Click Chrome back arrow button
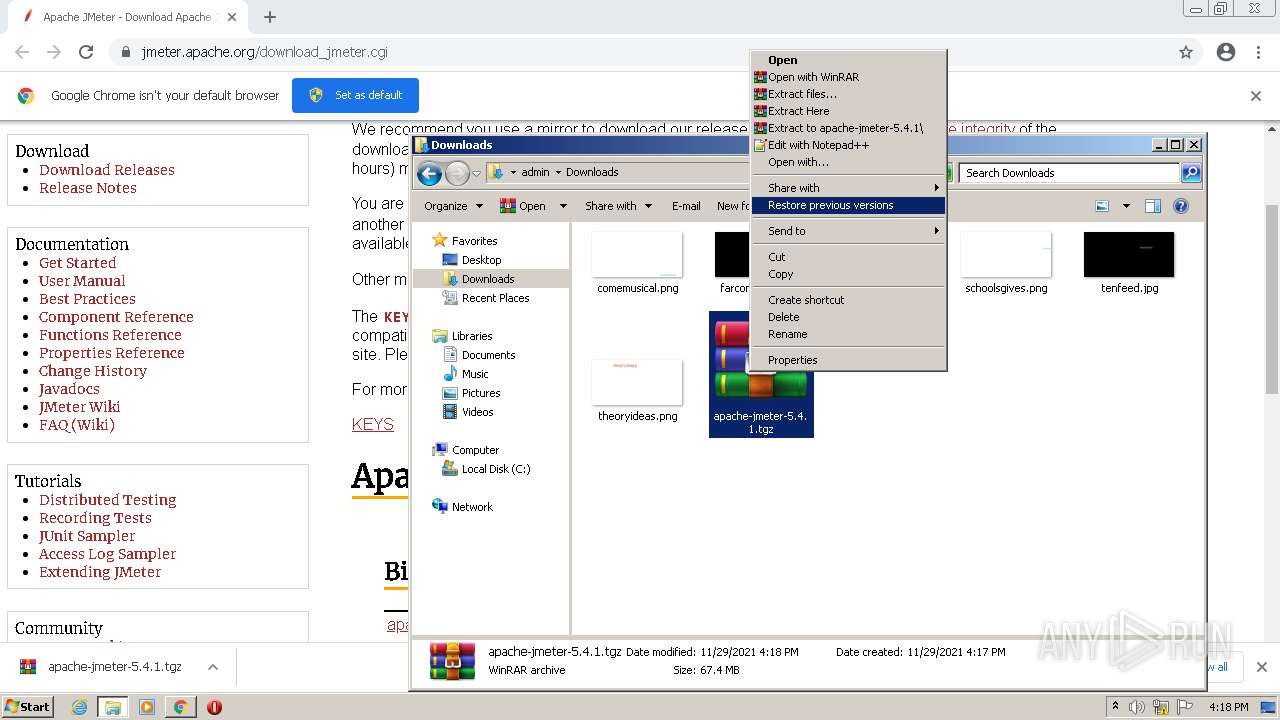The width and height of the screenshot is (1280, 720). pyautogui.click(x=22, y=52)
